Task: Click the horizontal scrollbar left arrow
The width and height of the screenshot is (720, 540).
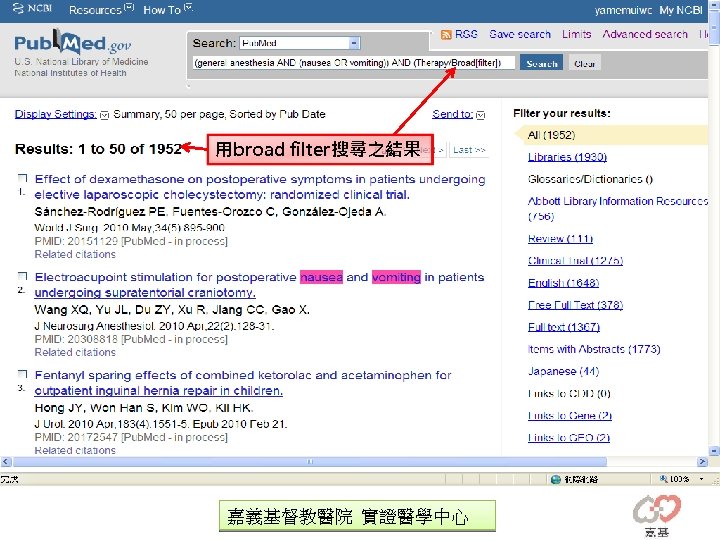Action: [6, 461]
